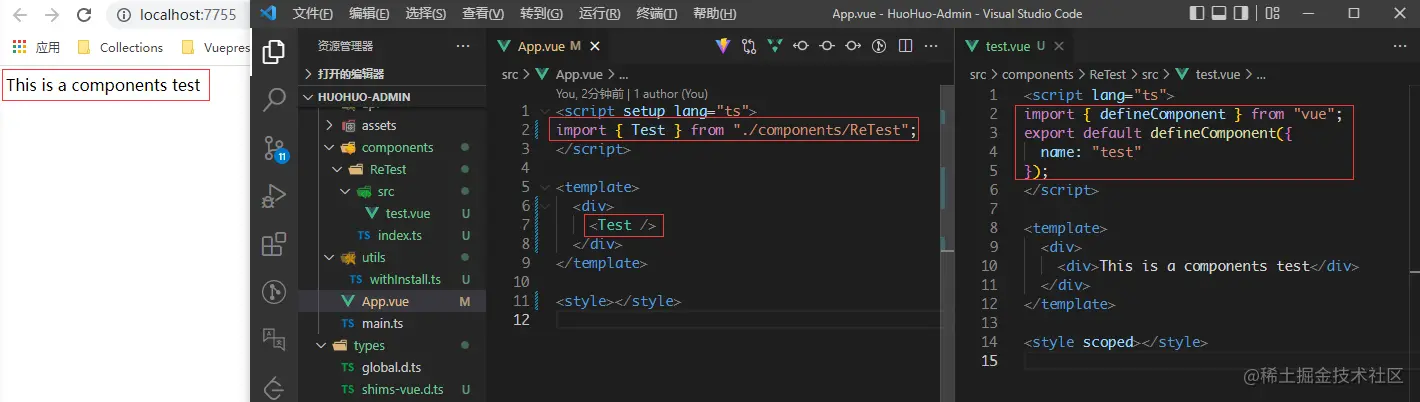Open shims-vue.d.ts in the file tree

pos(392,390)
